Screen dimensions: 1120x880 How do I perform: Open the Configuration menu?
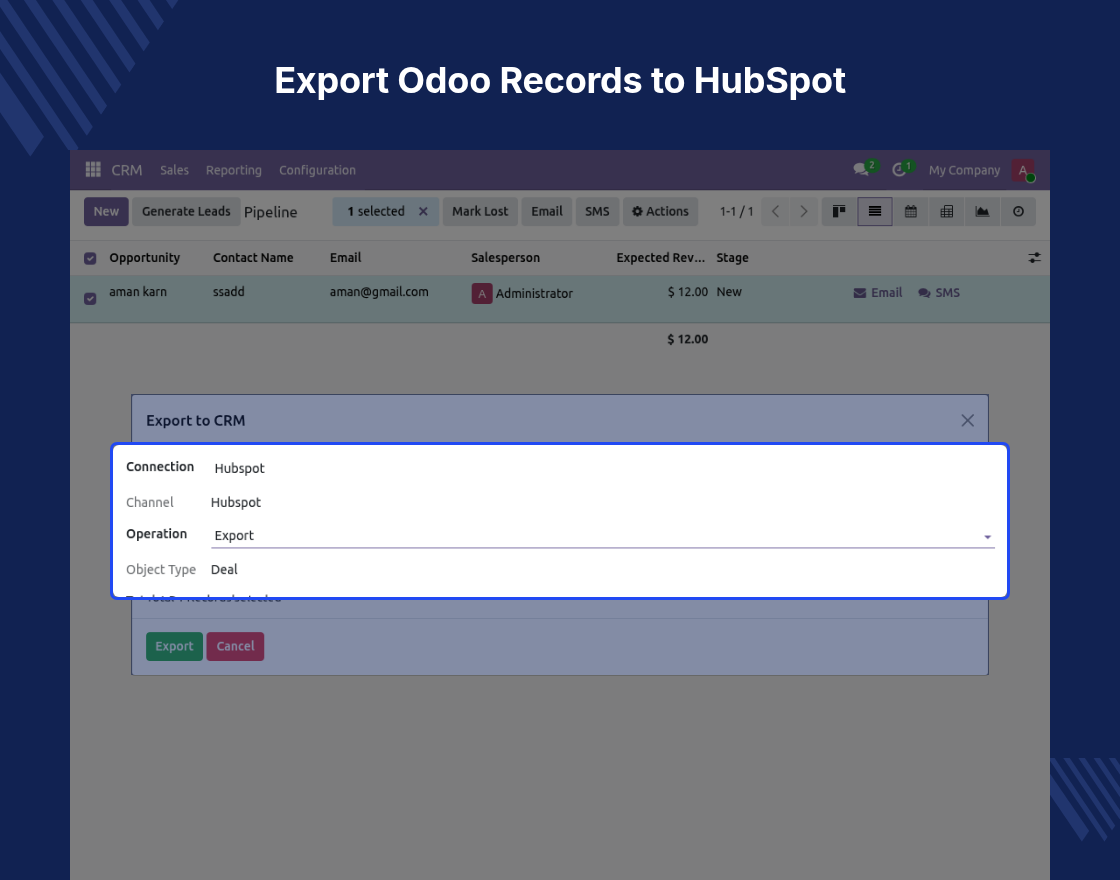point(317,170)
